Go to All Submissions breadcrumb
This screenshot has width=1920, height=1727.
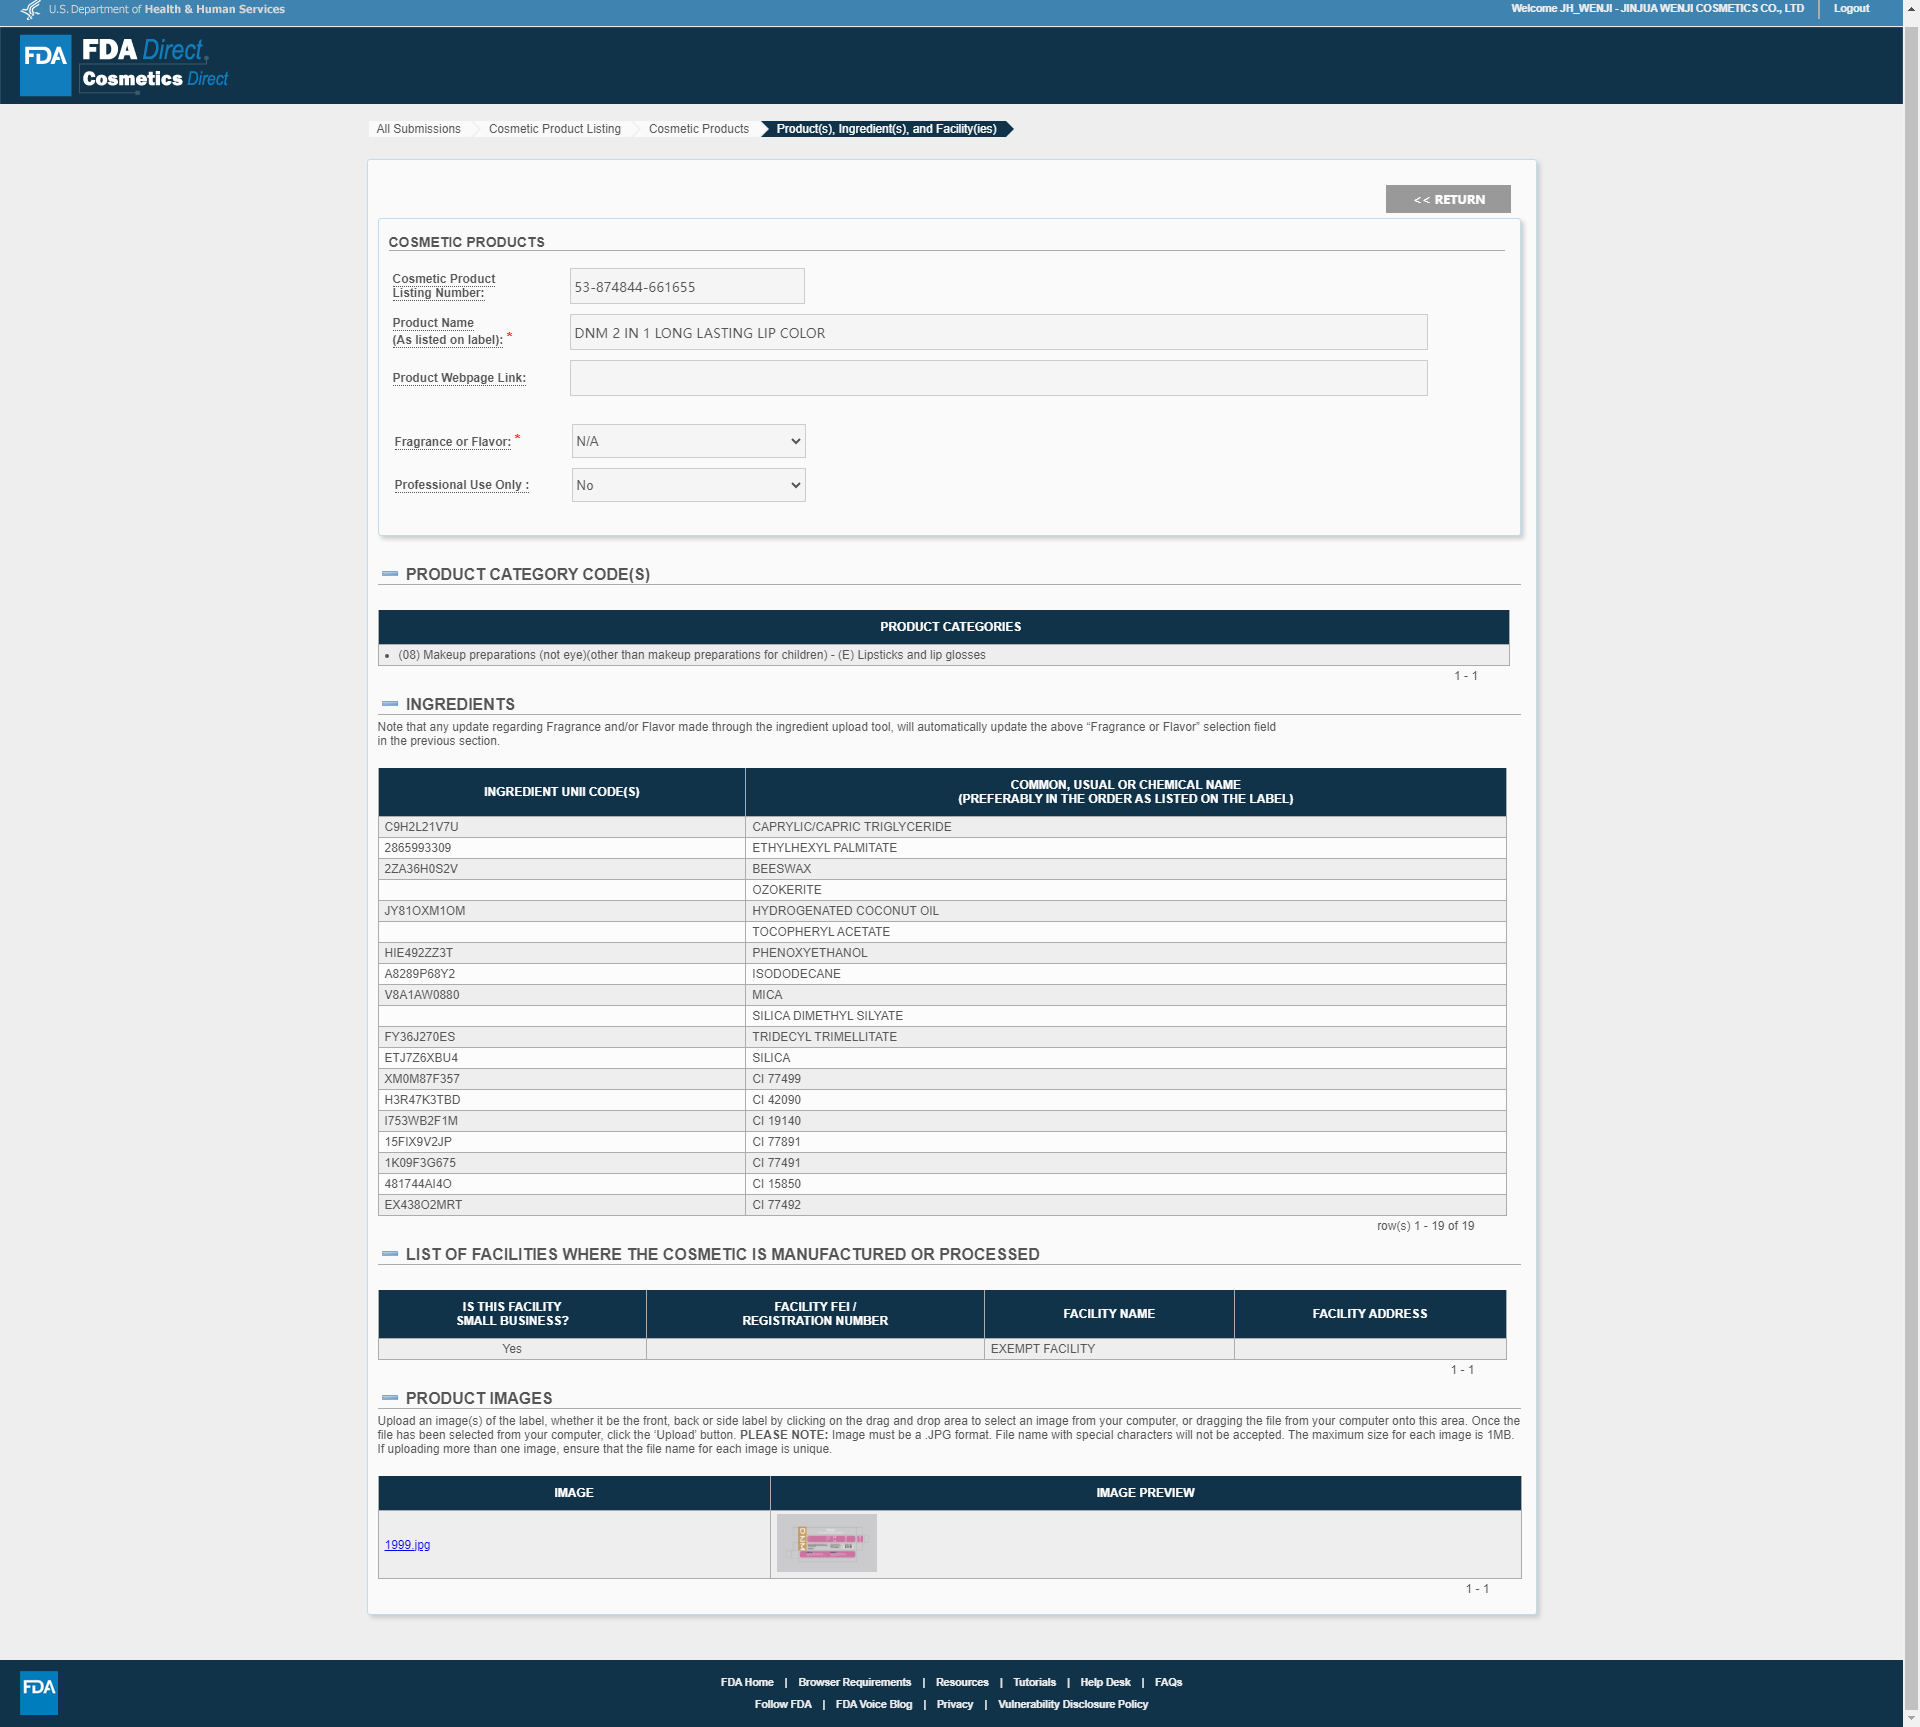click(418, 129)
